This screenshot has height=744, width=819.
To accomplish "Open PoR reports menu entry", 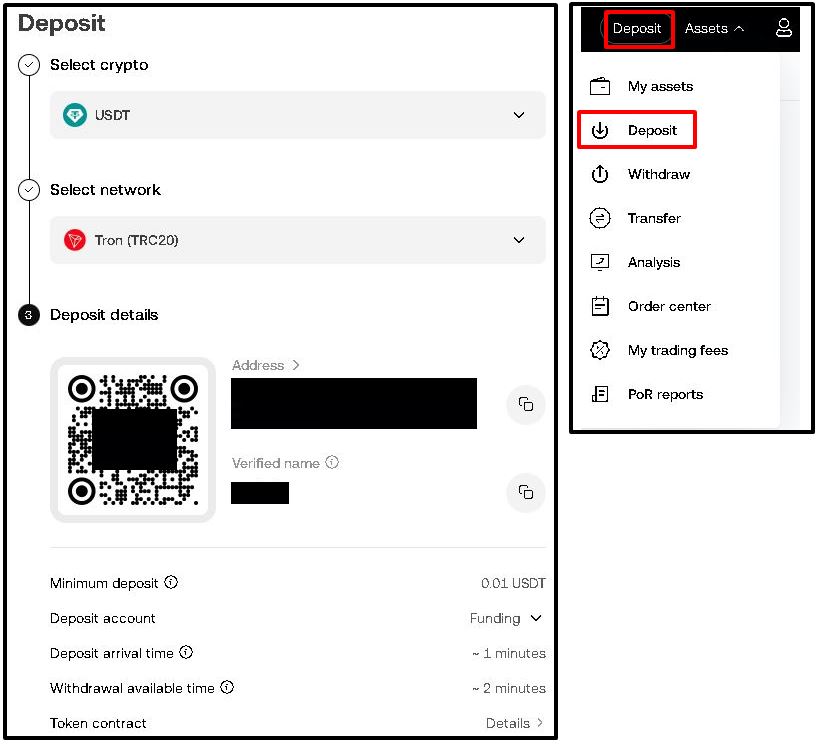I will point(665,394).
